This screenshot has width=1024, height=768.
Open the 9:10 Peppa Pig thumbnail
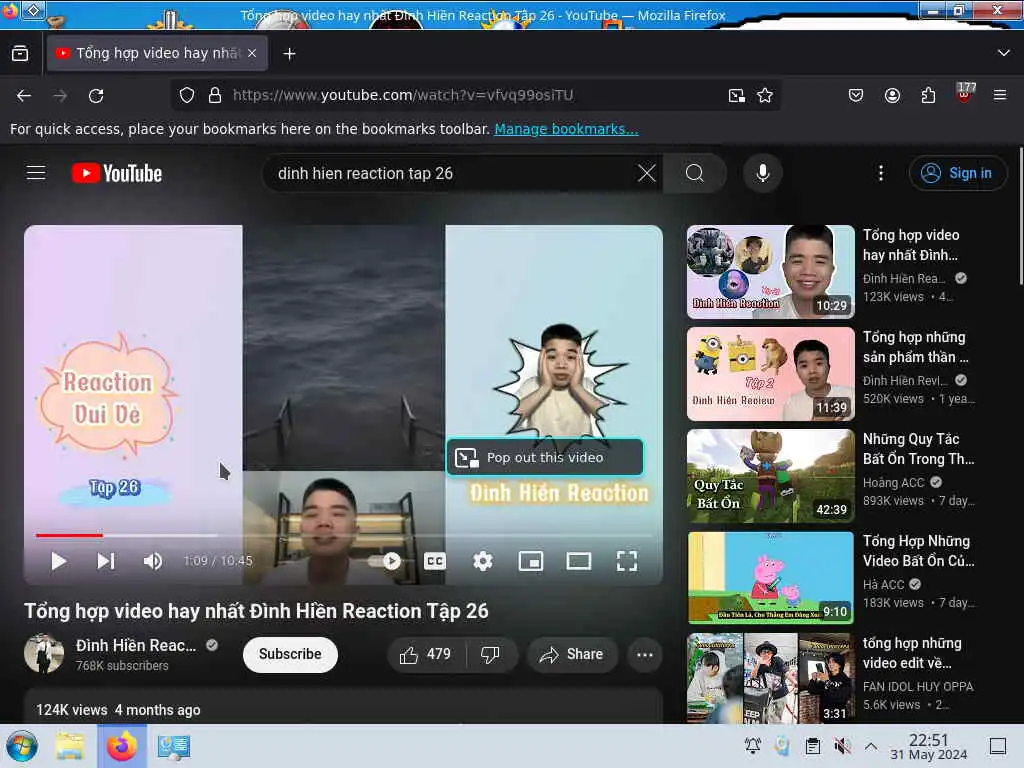[771, 577]
